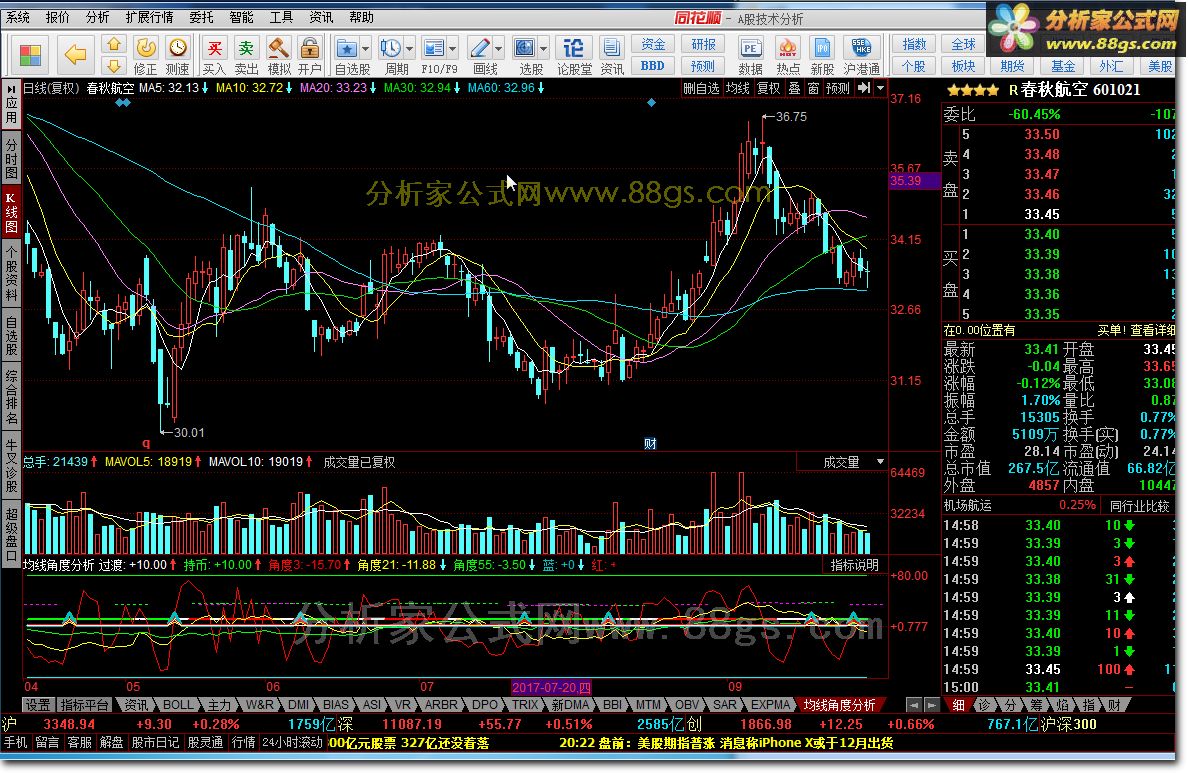Click the 指数 index button
This screenshot has height=773, width=1188.
point(914,44)
